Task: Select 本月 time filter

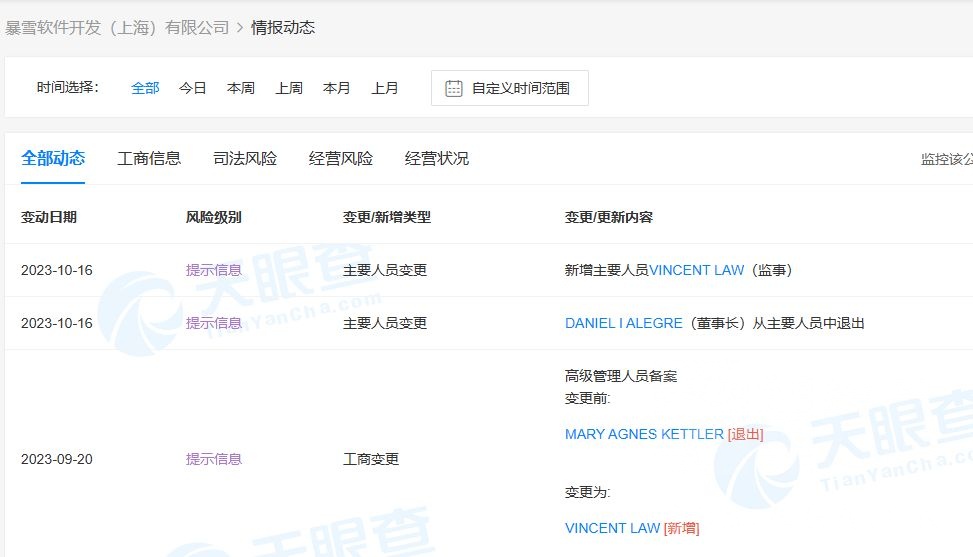Action: [336, 88]
